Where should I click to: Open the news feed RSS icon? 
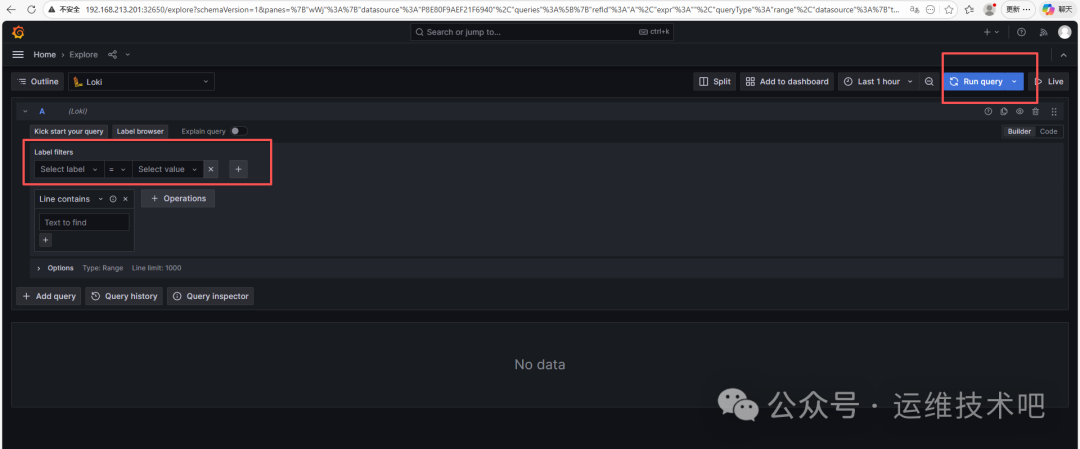(x=1043, y=32)
